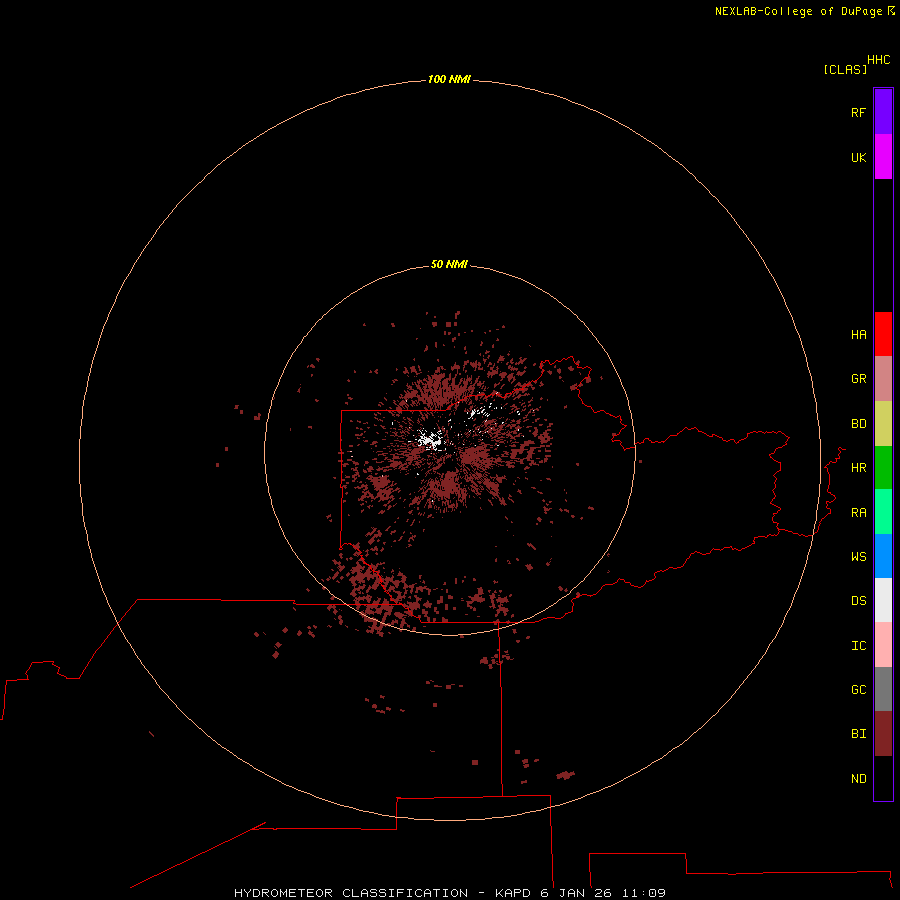
Task: Click the [CLAS] units label
Action: click(x=845, y=69)
